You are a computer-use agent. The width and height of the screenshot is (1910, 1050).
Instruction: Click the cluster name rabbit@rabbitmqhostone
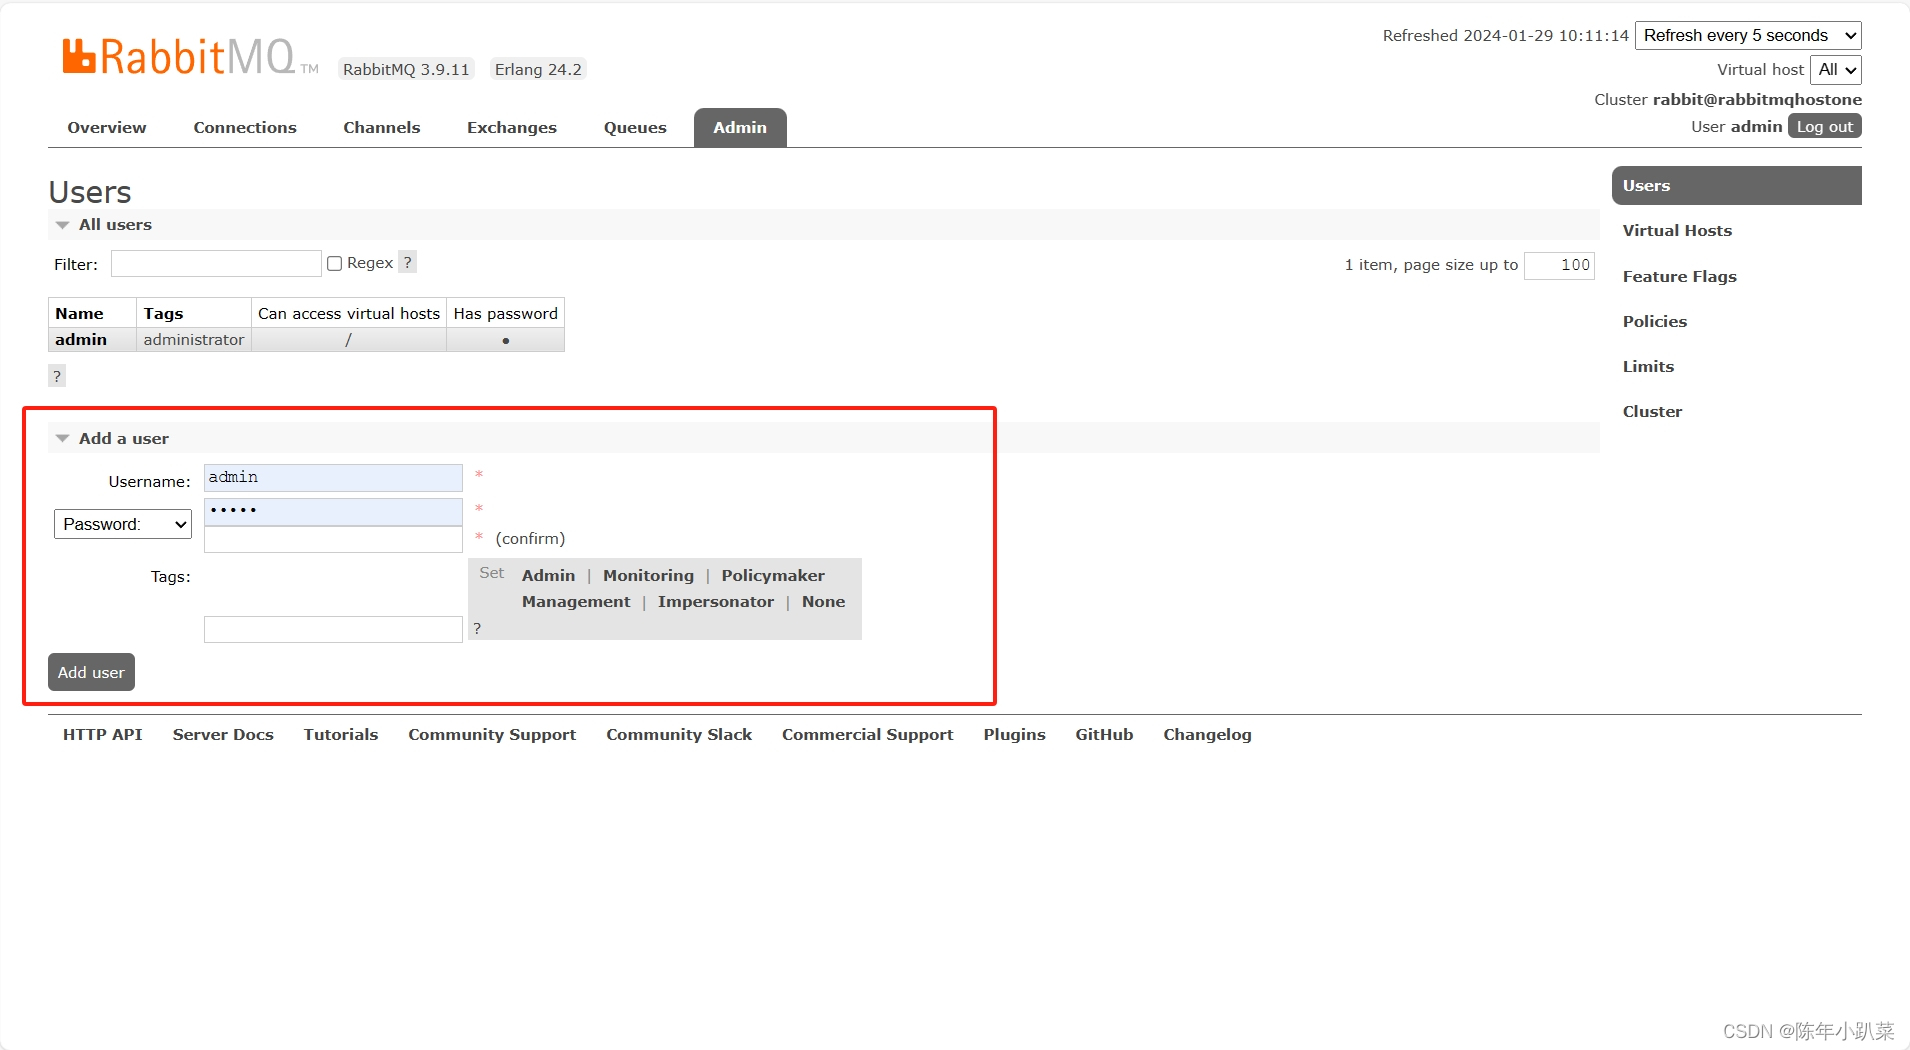(x=1757, y=100)
